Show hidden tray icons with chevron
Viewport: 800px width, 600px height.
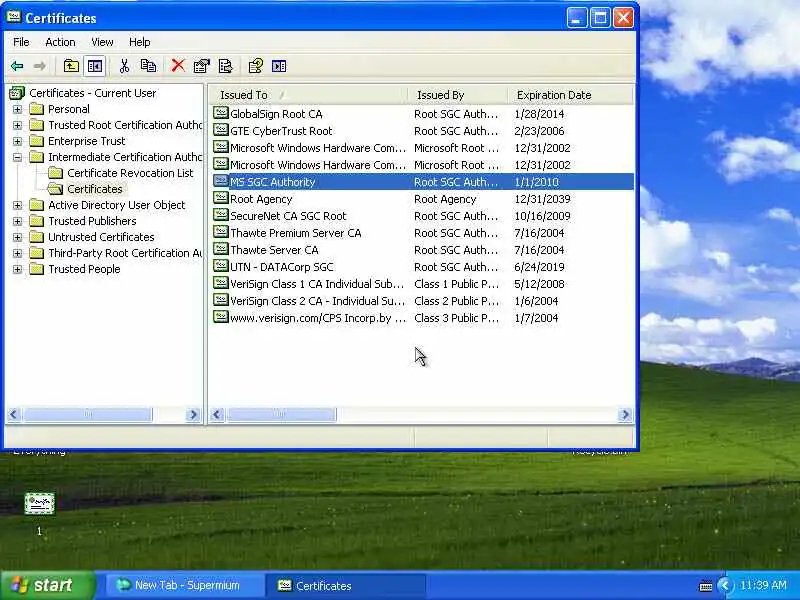coord(724,585)
